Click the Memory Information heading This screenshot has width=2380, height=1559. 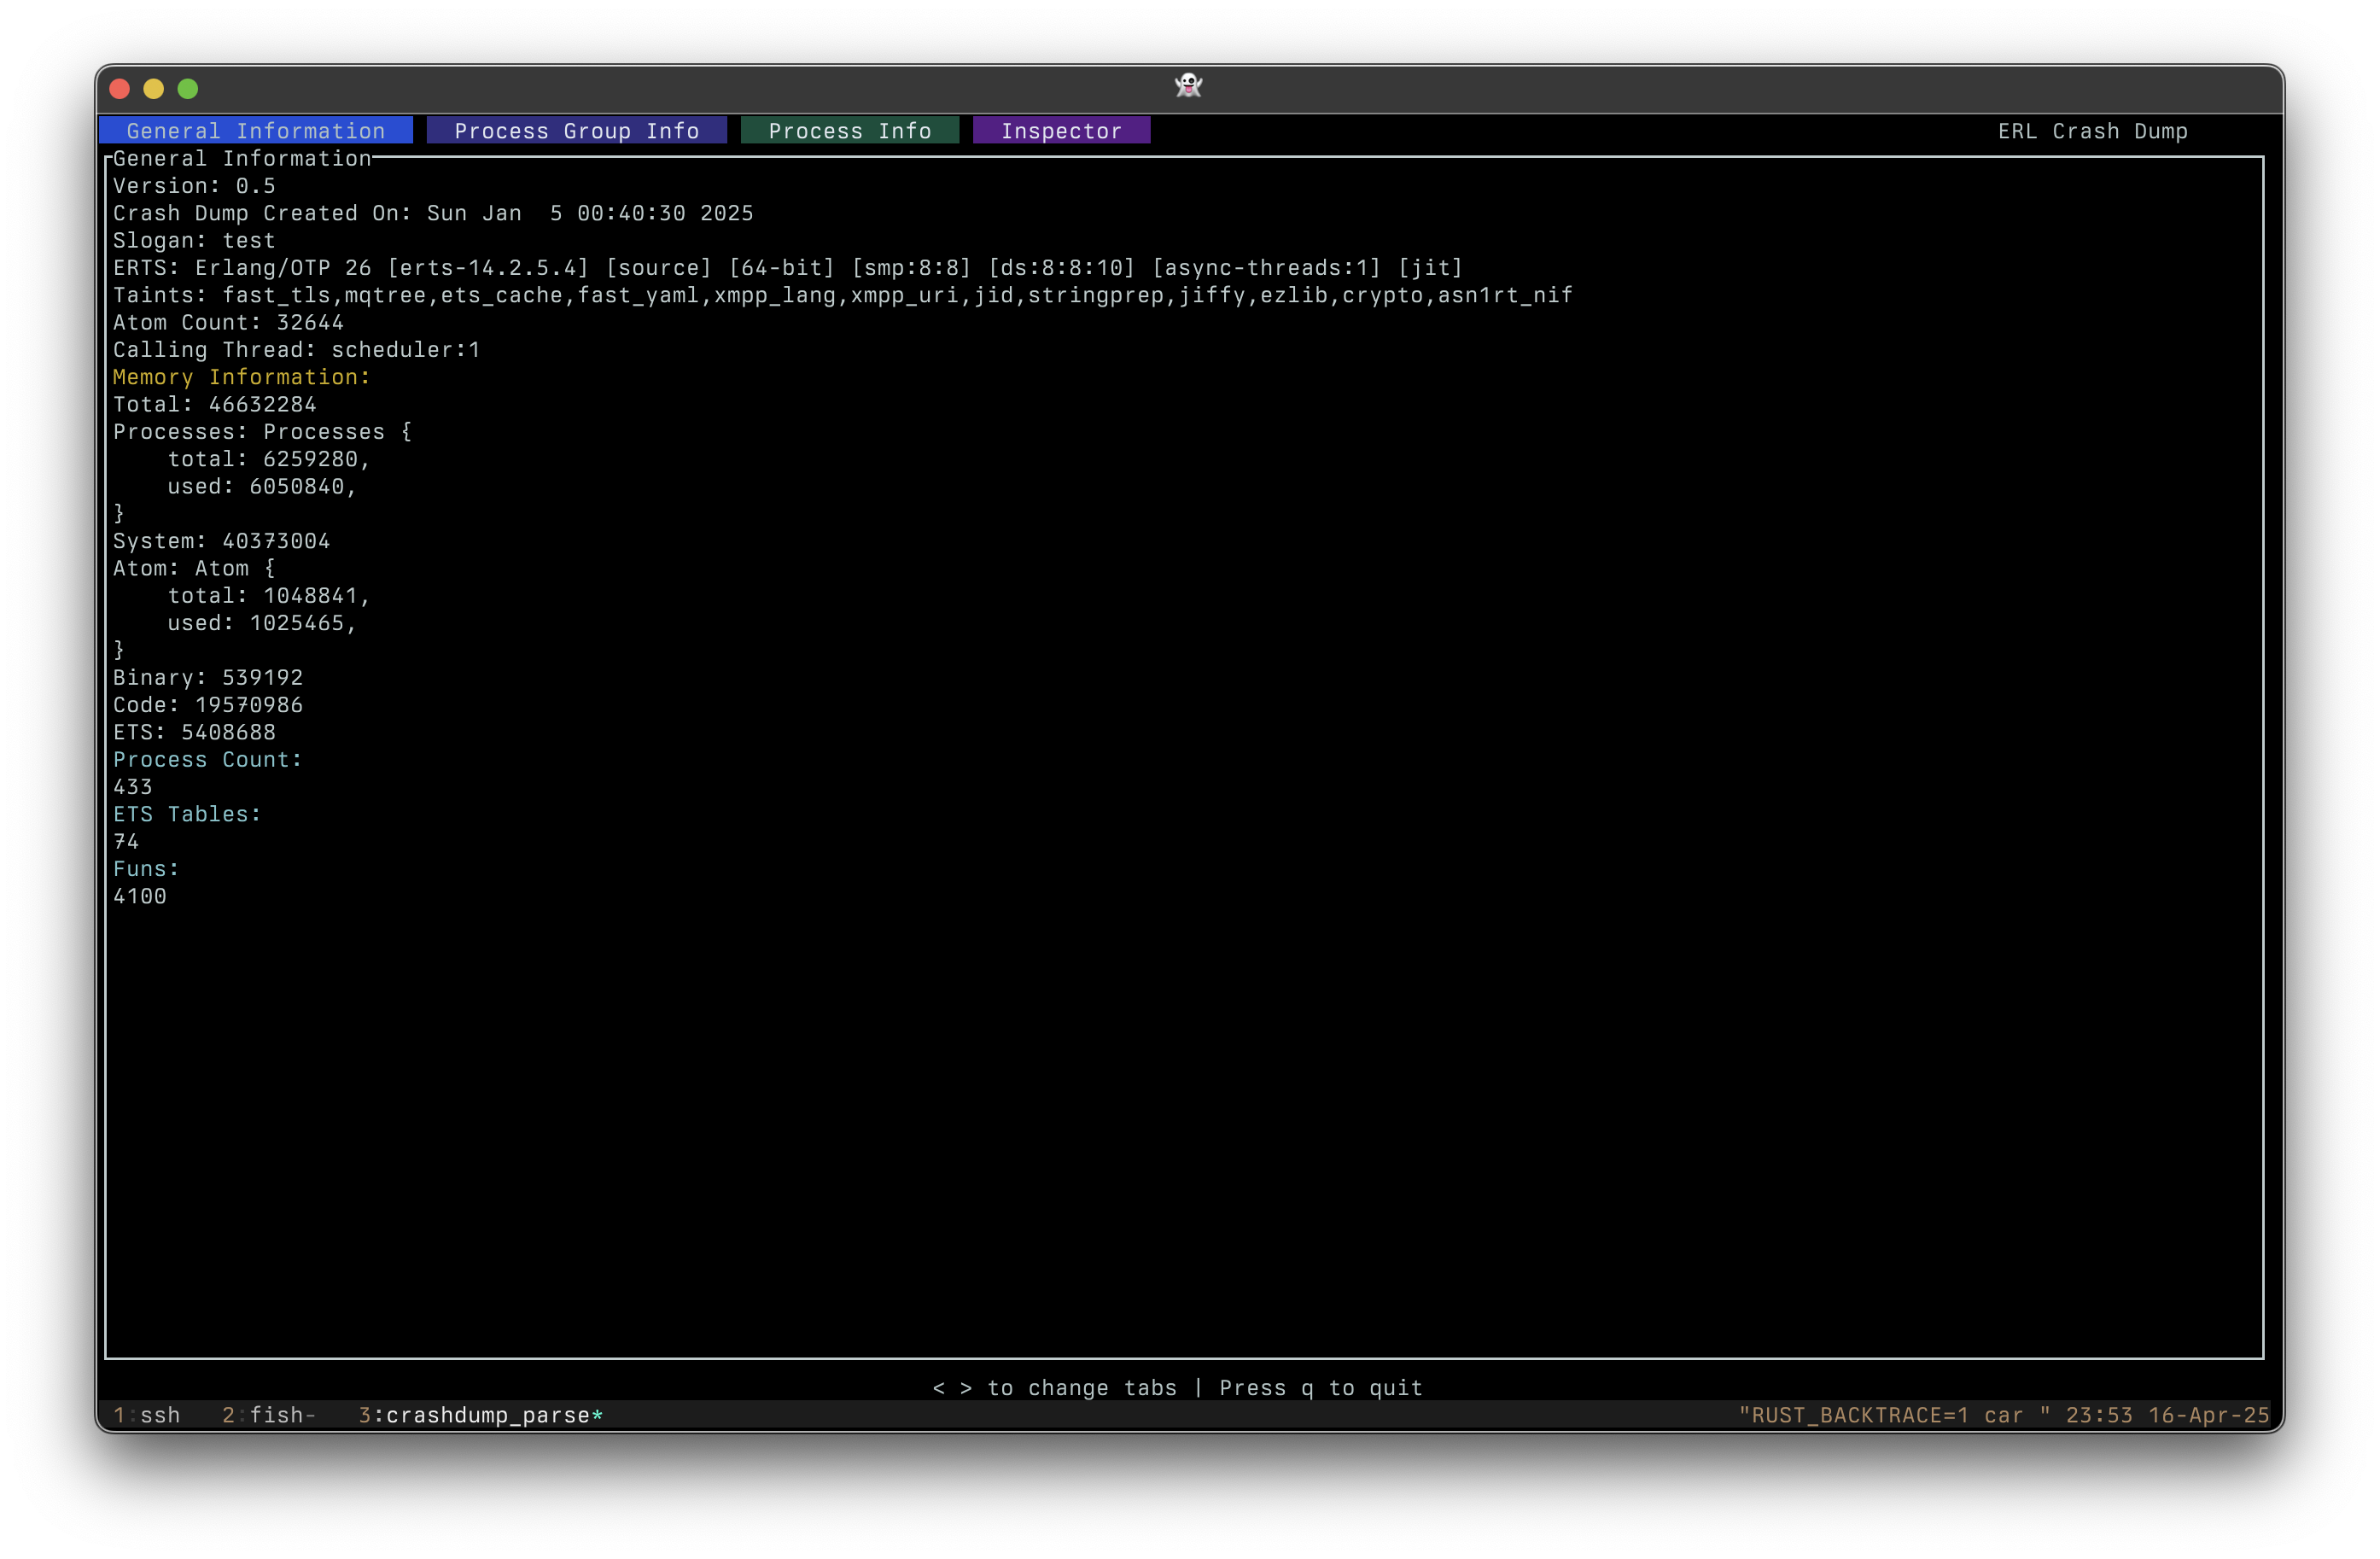[241, 377]
